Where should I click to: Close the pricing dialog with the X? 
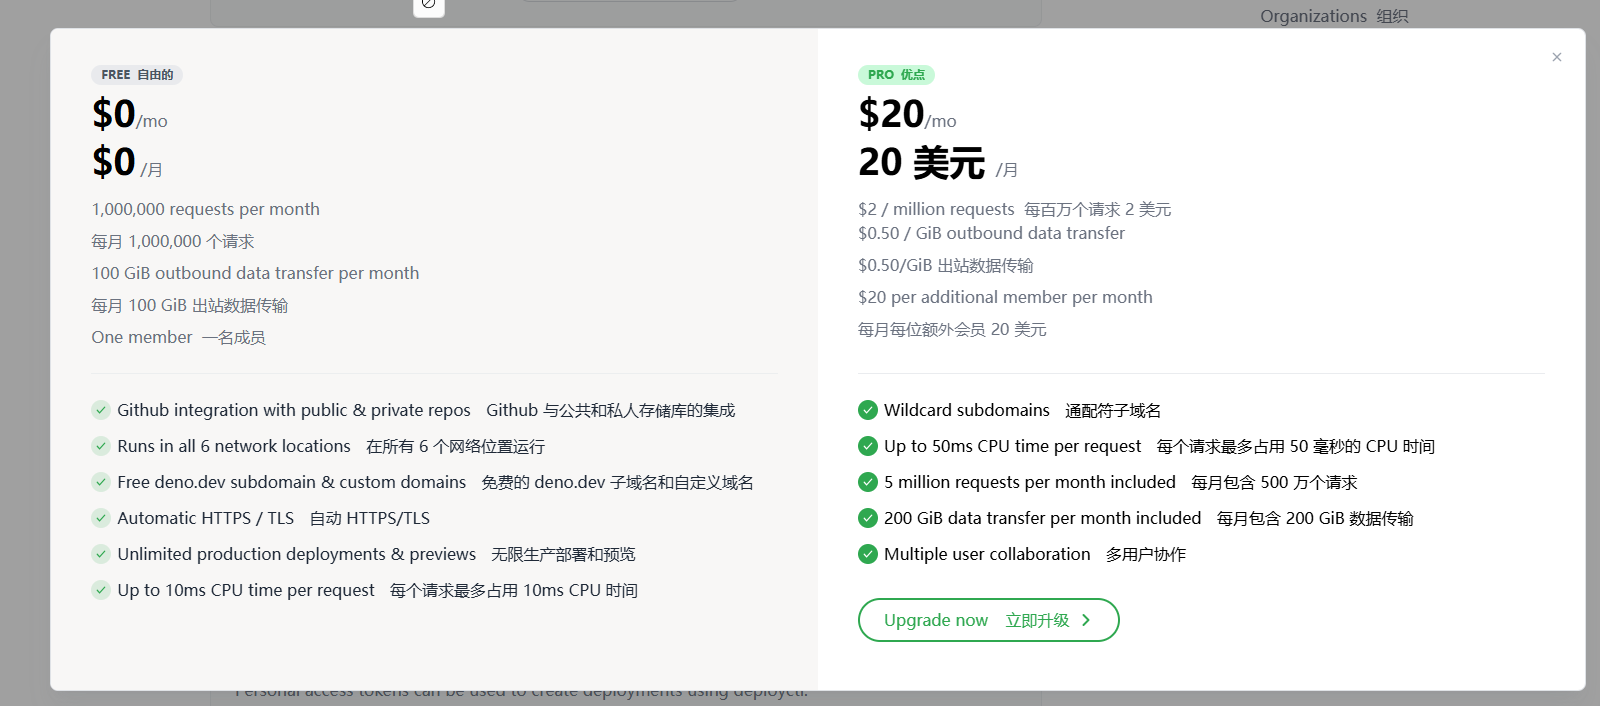1556,57
